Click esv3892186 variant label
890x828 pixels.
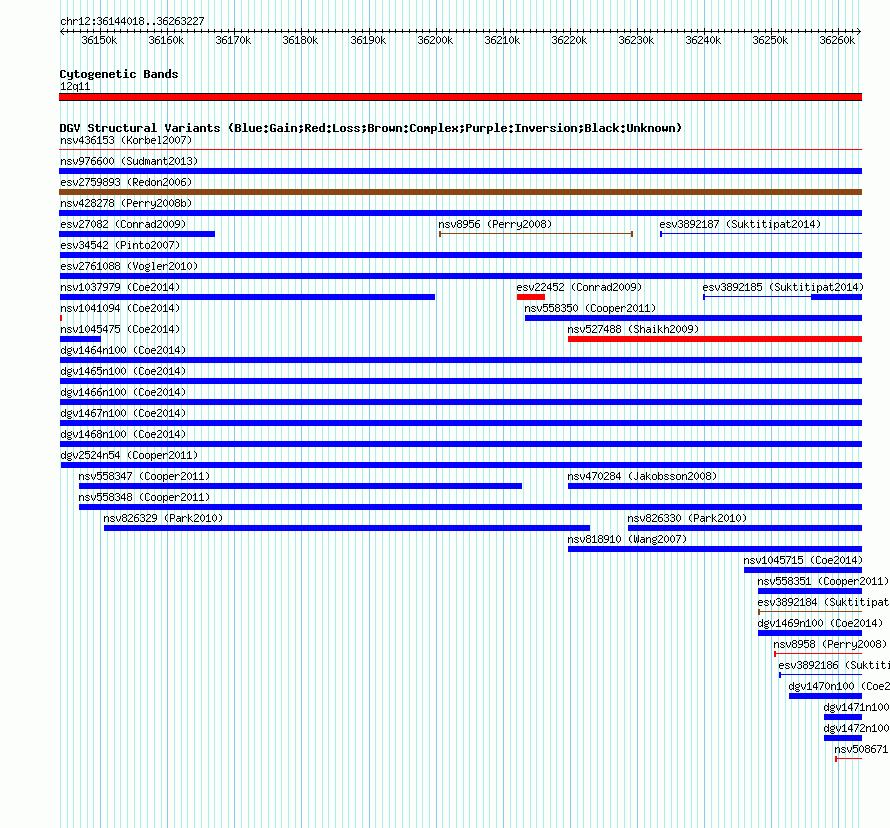click(834, 665)
